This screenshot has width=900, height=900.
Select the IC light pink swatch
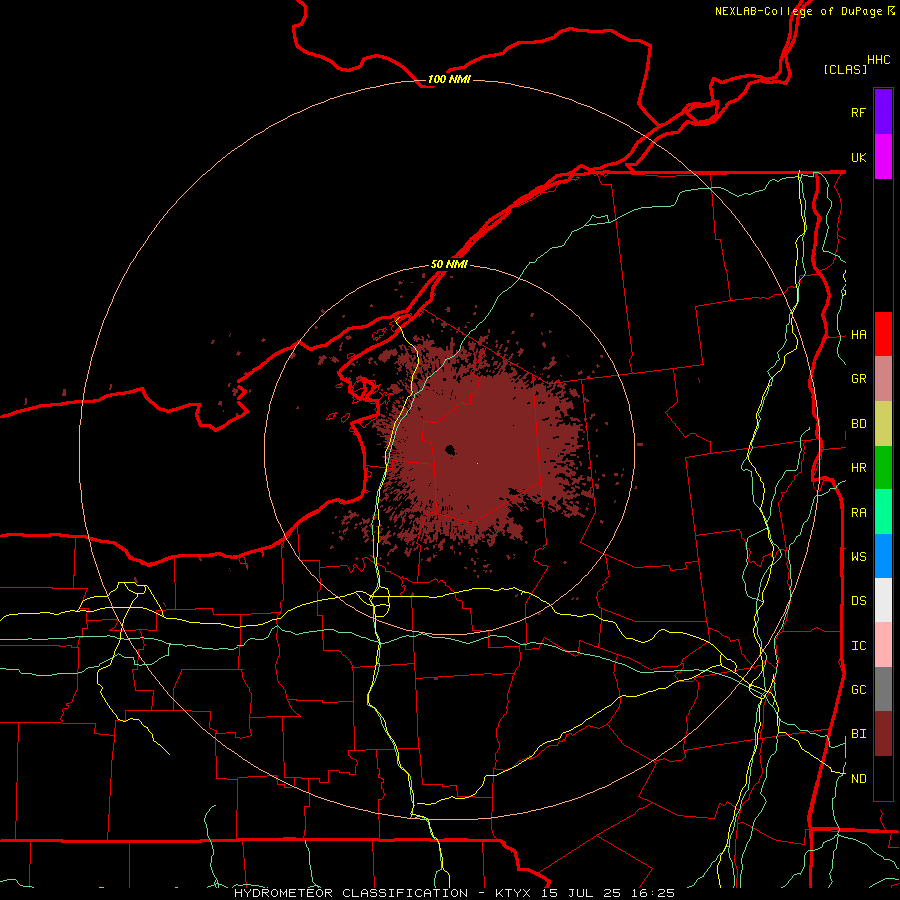tap(883, 645)
